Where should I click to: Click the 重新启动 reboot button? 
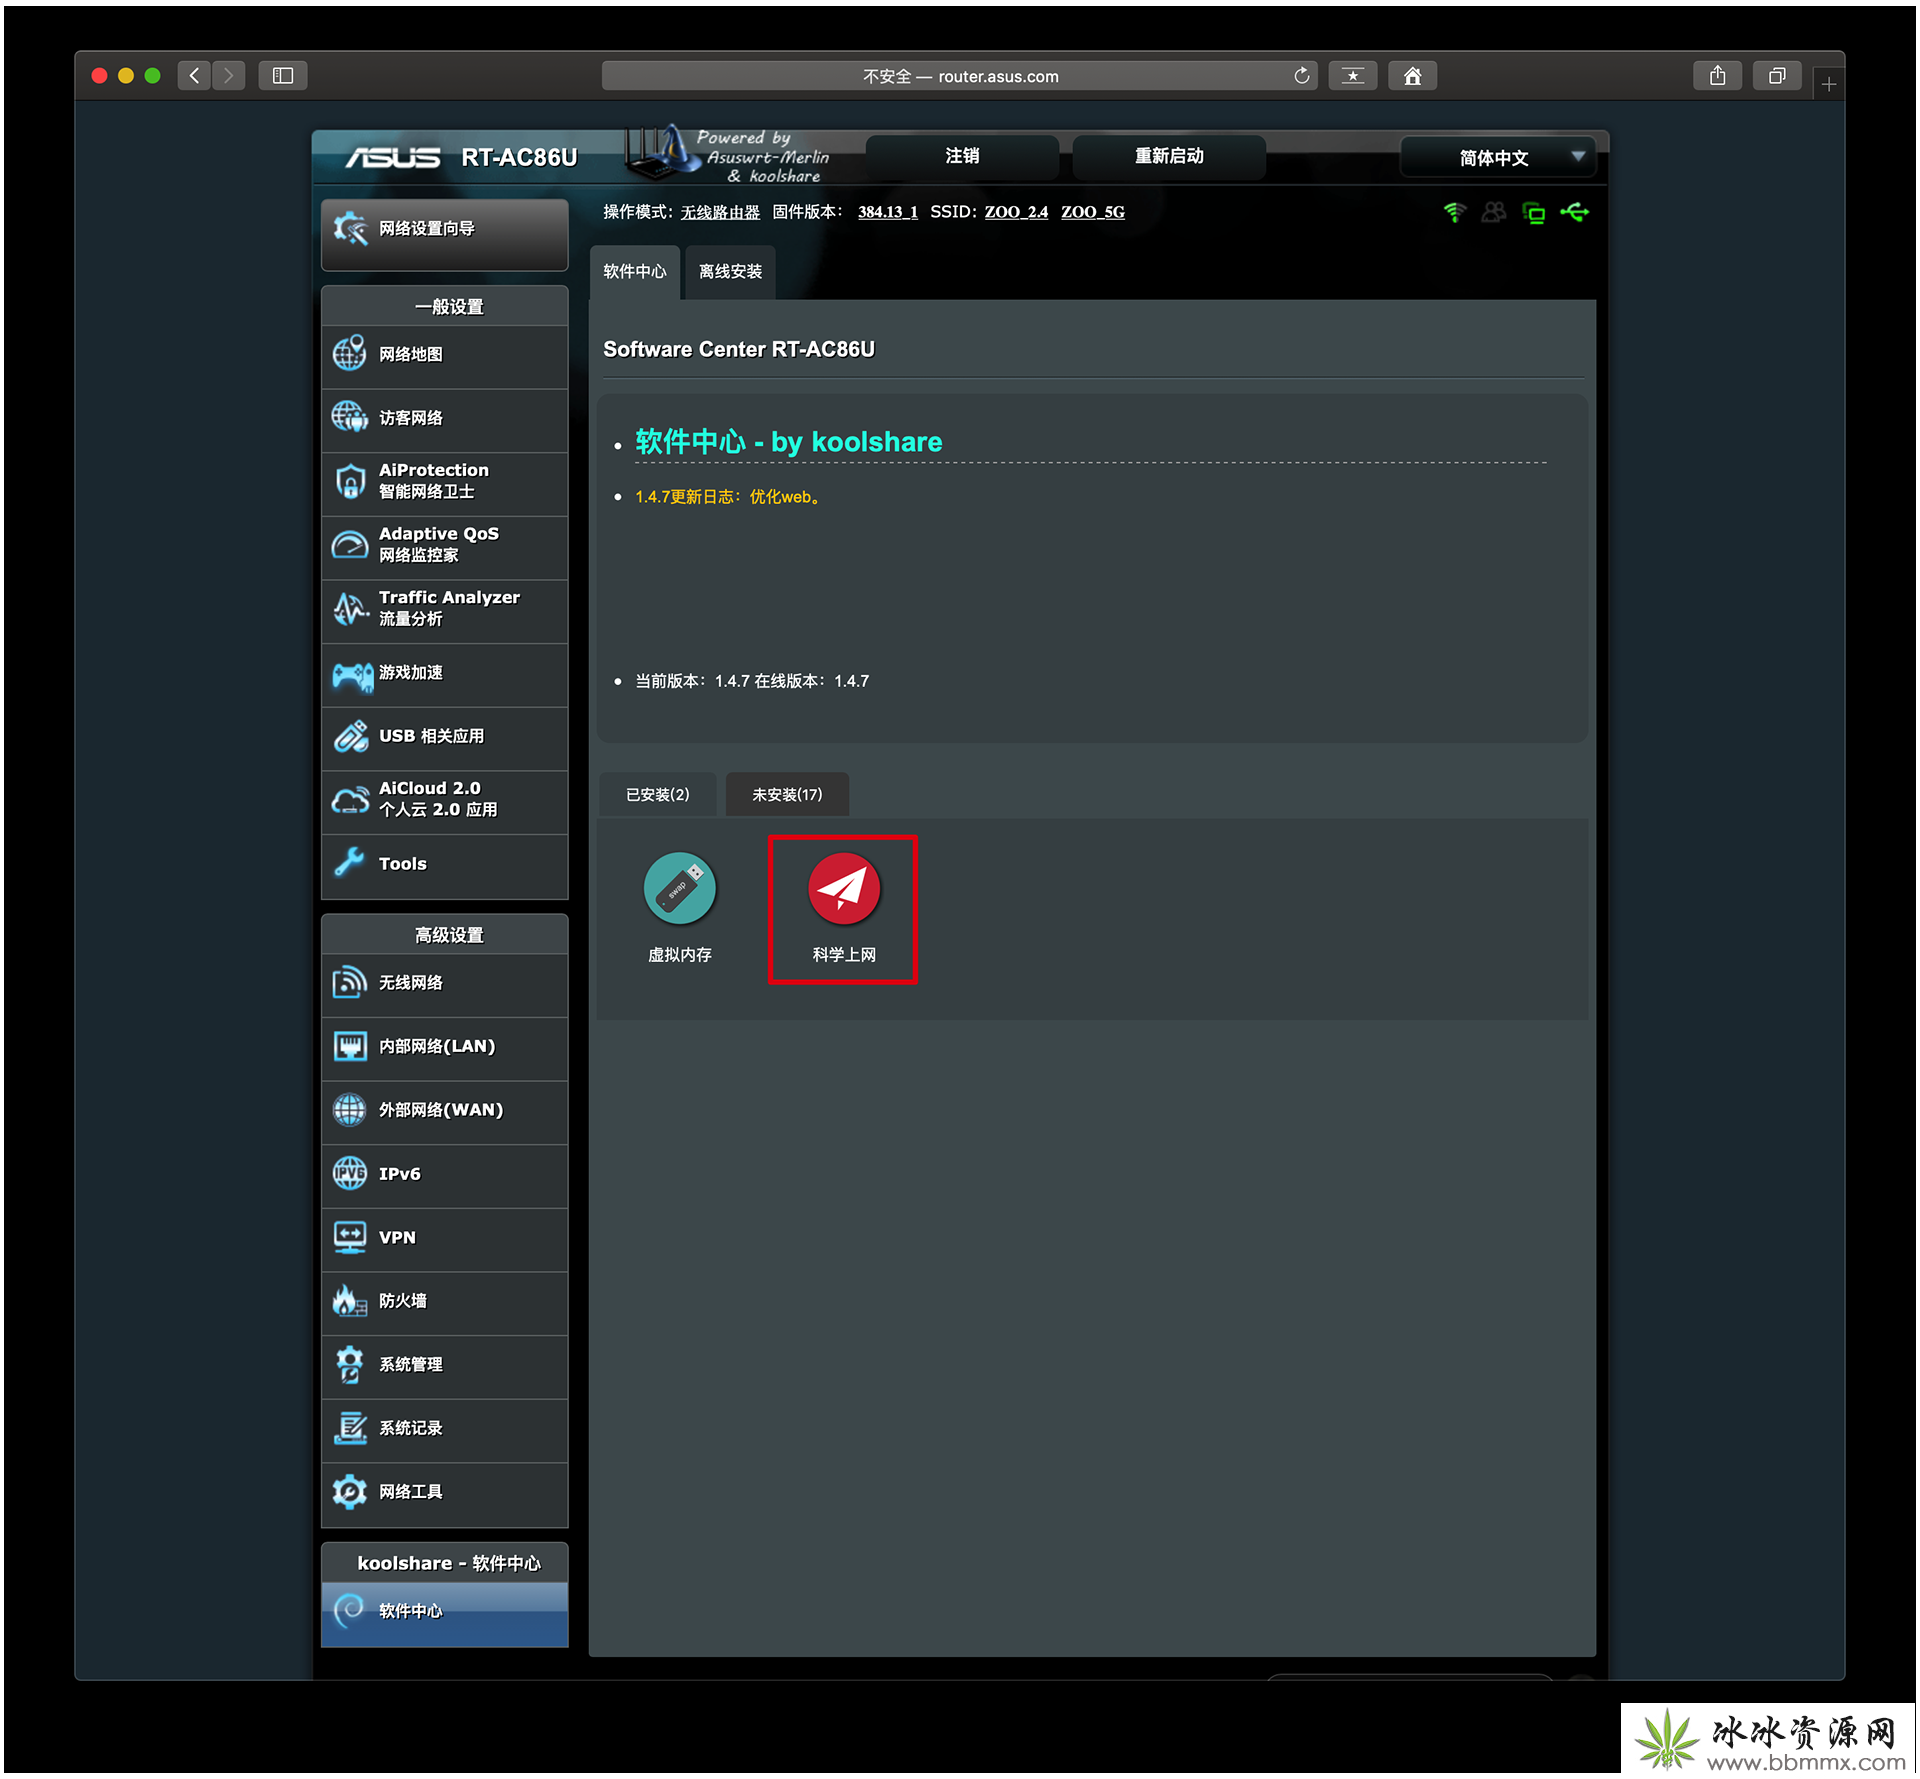1169,156
